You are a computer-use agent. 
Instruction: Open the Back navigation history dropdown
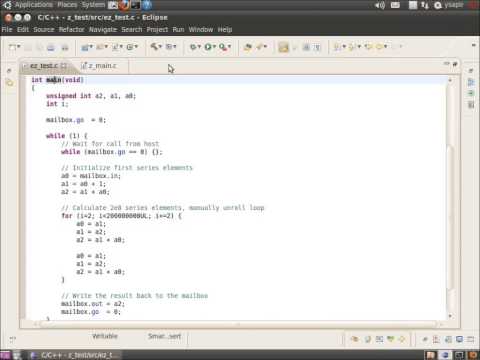tap(386, 47)
